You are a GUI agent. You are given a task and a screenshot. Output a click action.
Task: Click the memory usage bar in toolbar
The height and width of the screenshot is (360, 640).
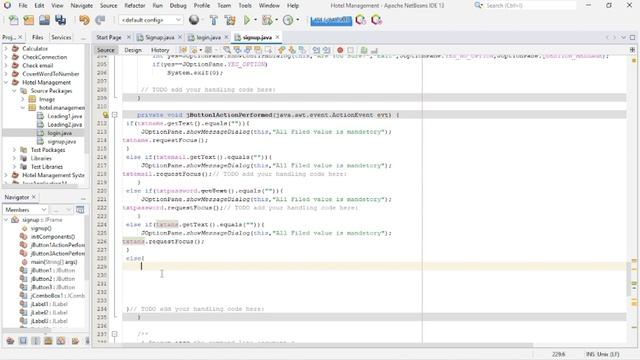[331, 20]
